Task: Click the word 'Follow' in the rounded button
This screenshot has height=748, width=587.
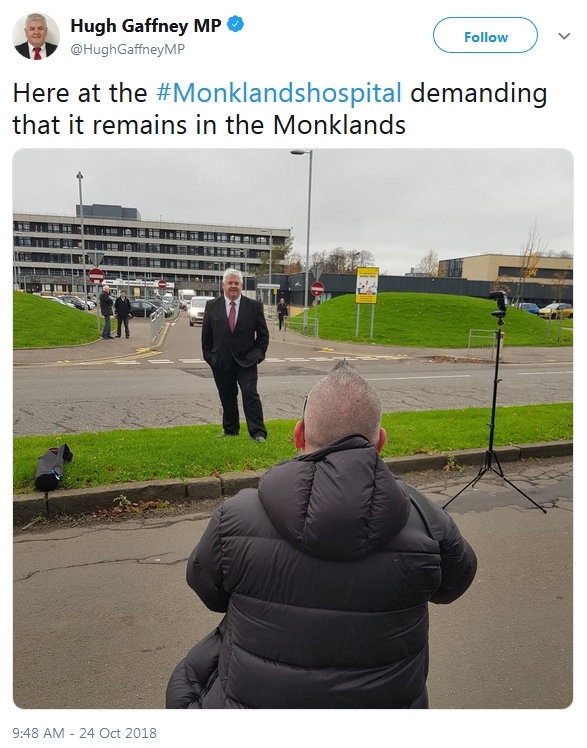Action: (486, 37)
